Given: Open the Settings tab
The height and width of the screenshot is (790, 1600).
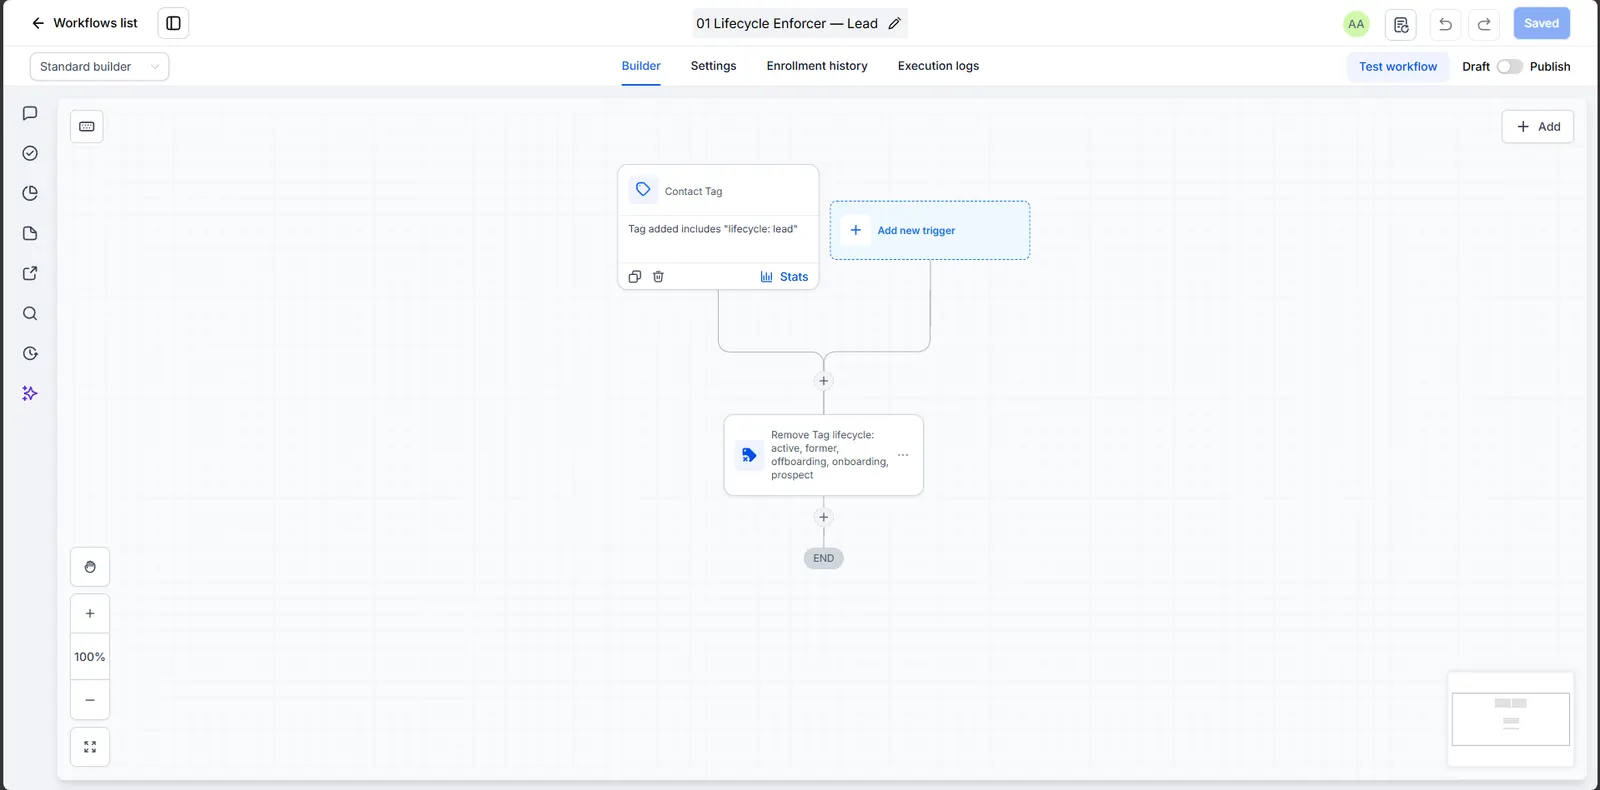Looking at the screenshot, I should pyautogui.click(x=713, y=66).
